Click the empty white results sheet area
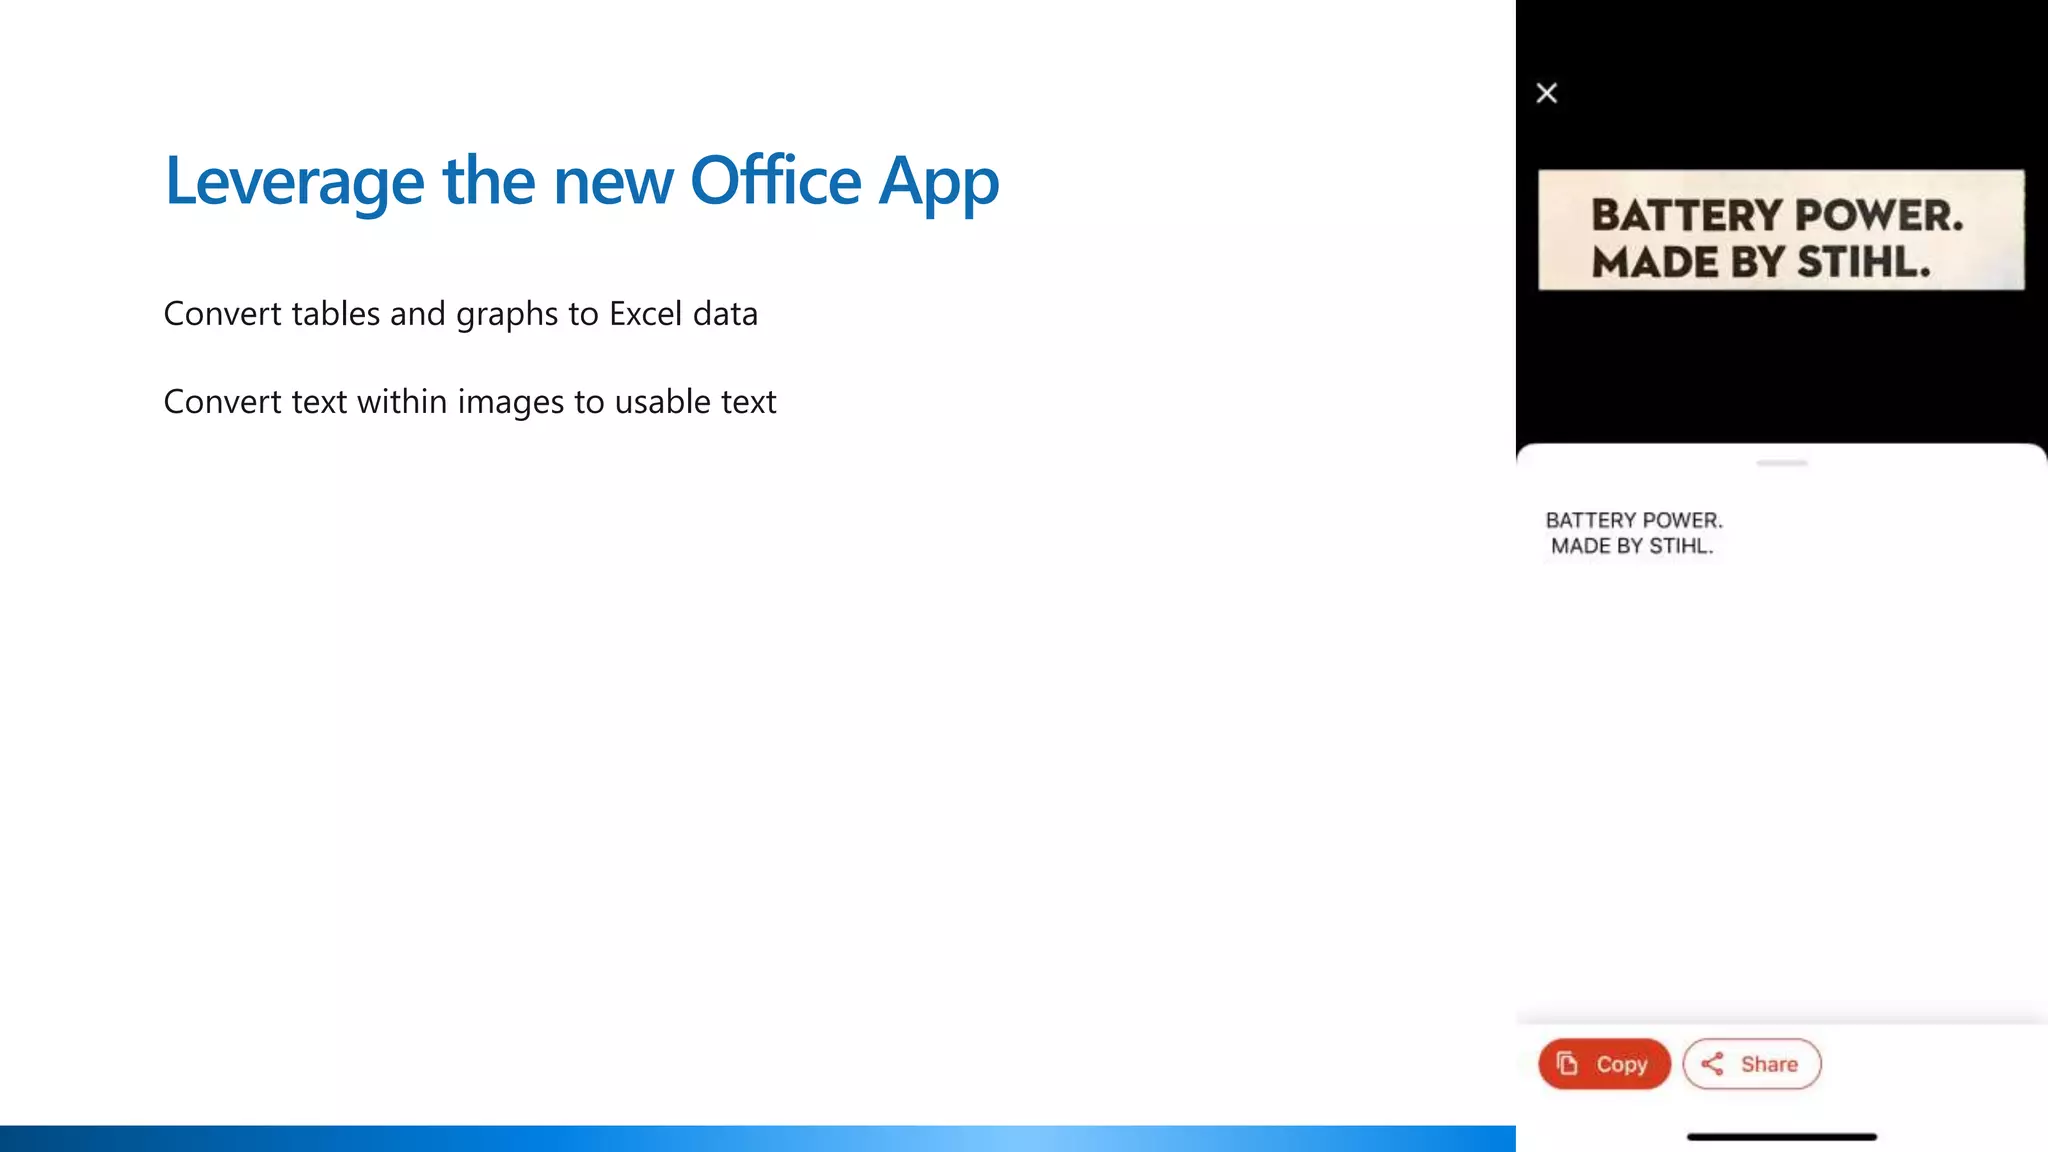The image size is (2048, 1152). click(1781, 790)
